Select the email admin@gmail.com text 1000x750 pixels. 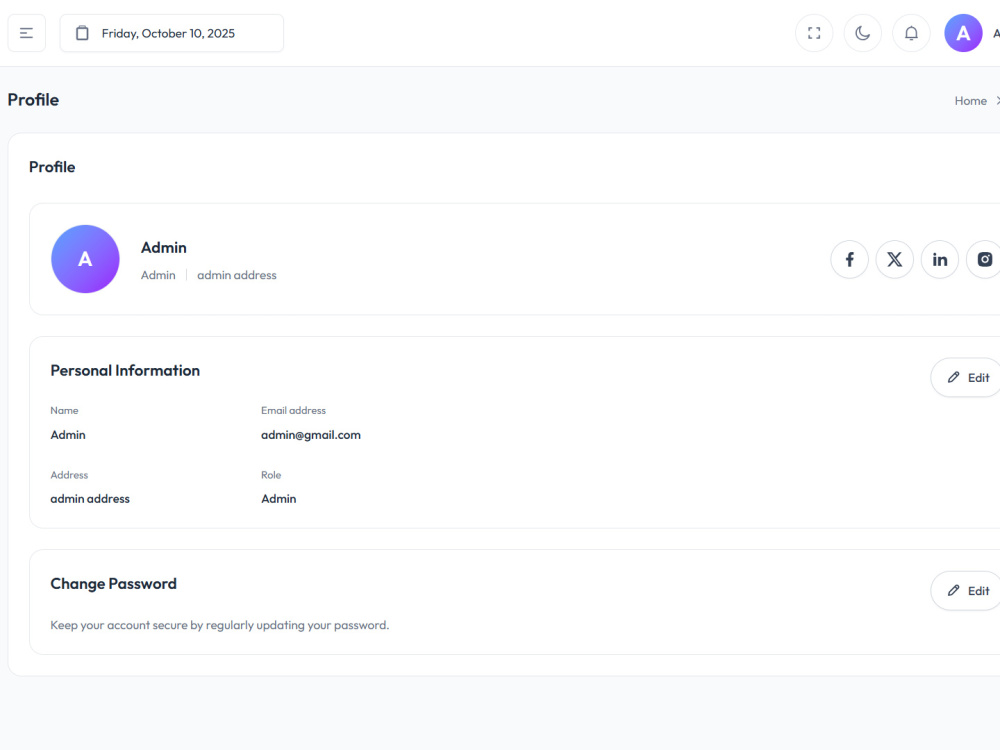coord(311,435)
